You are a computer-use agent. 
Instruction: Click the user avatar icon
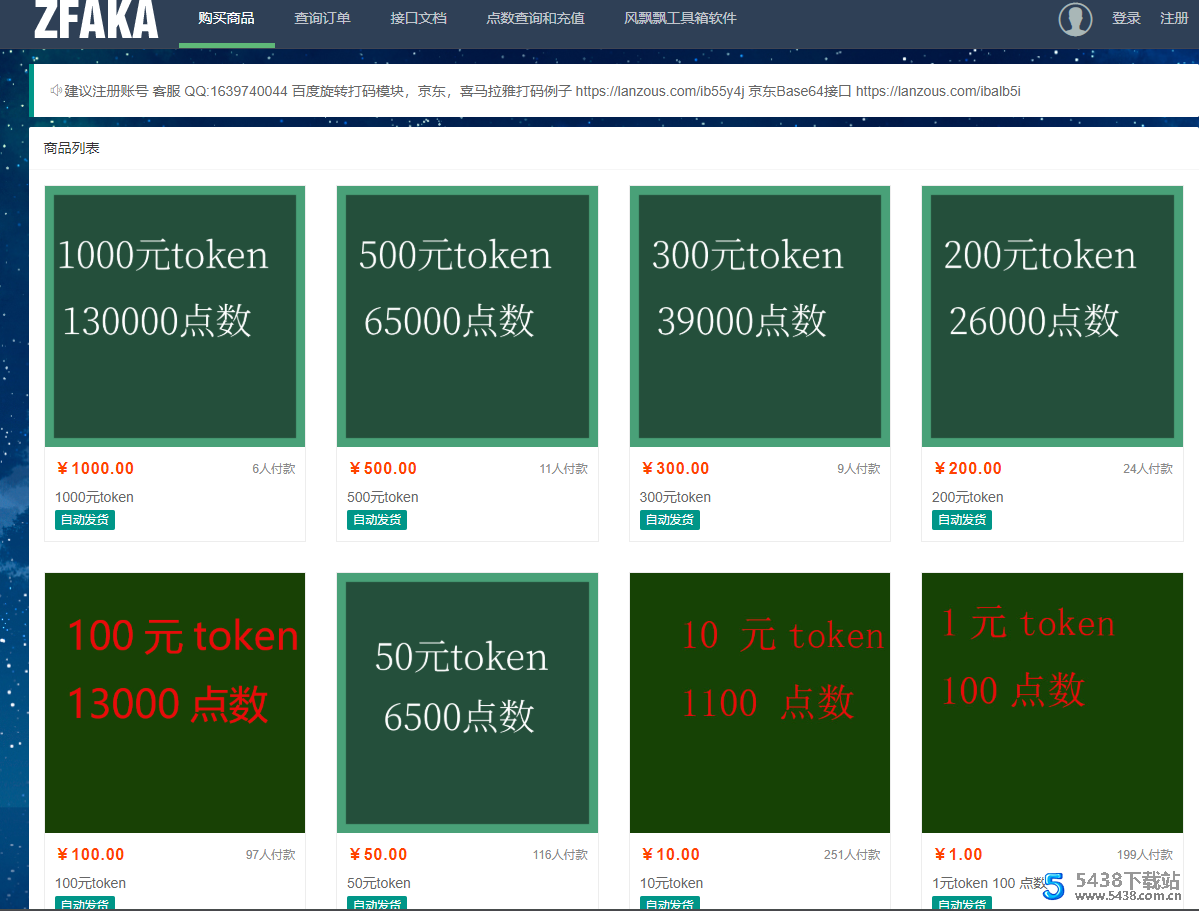point(1074,19)
